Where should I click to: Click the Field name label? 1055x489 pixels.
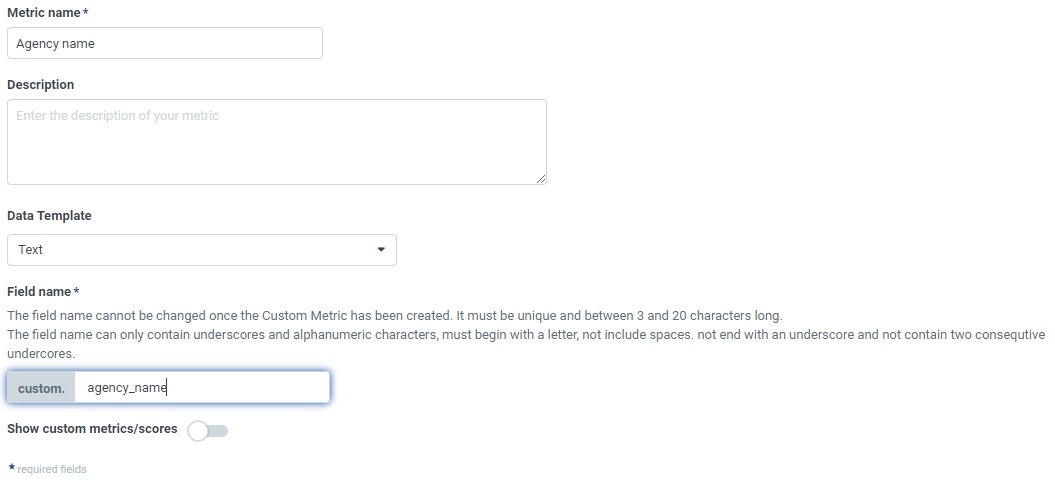coord(39,292)
